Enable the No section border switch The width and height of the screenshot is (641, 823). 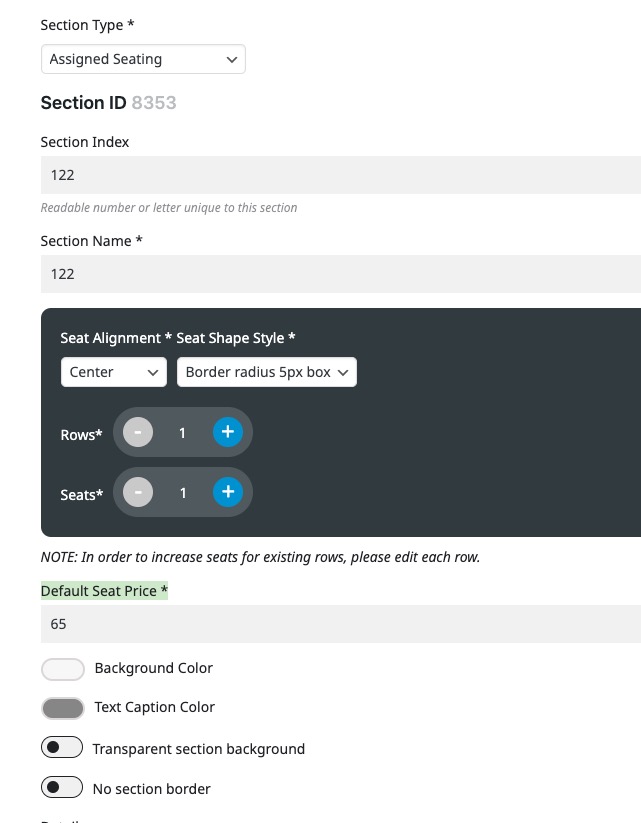62,787
